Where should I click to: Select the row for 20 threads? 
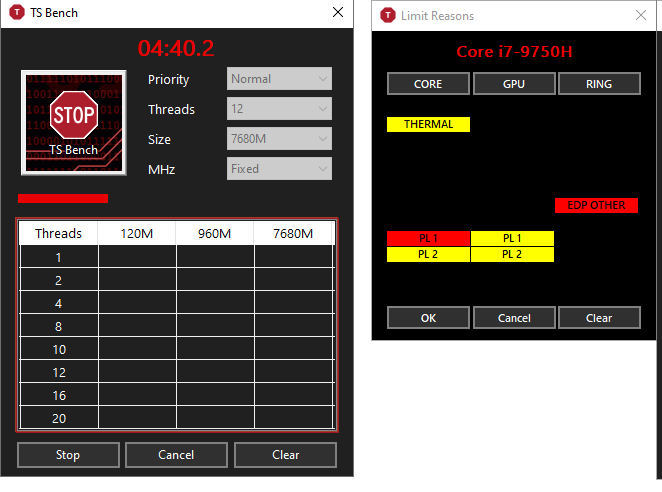177,418
